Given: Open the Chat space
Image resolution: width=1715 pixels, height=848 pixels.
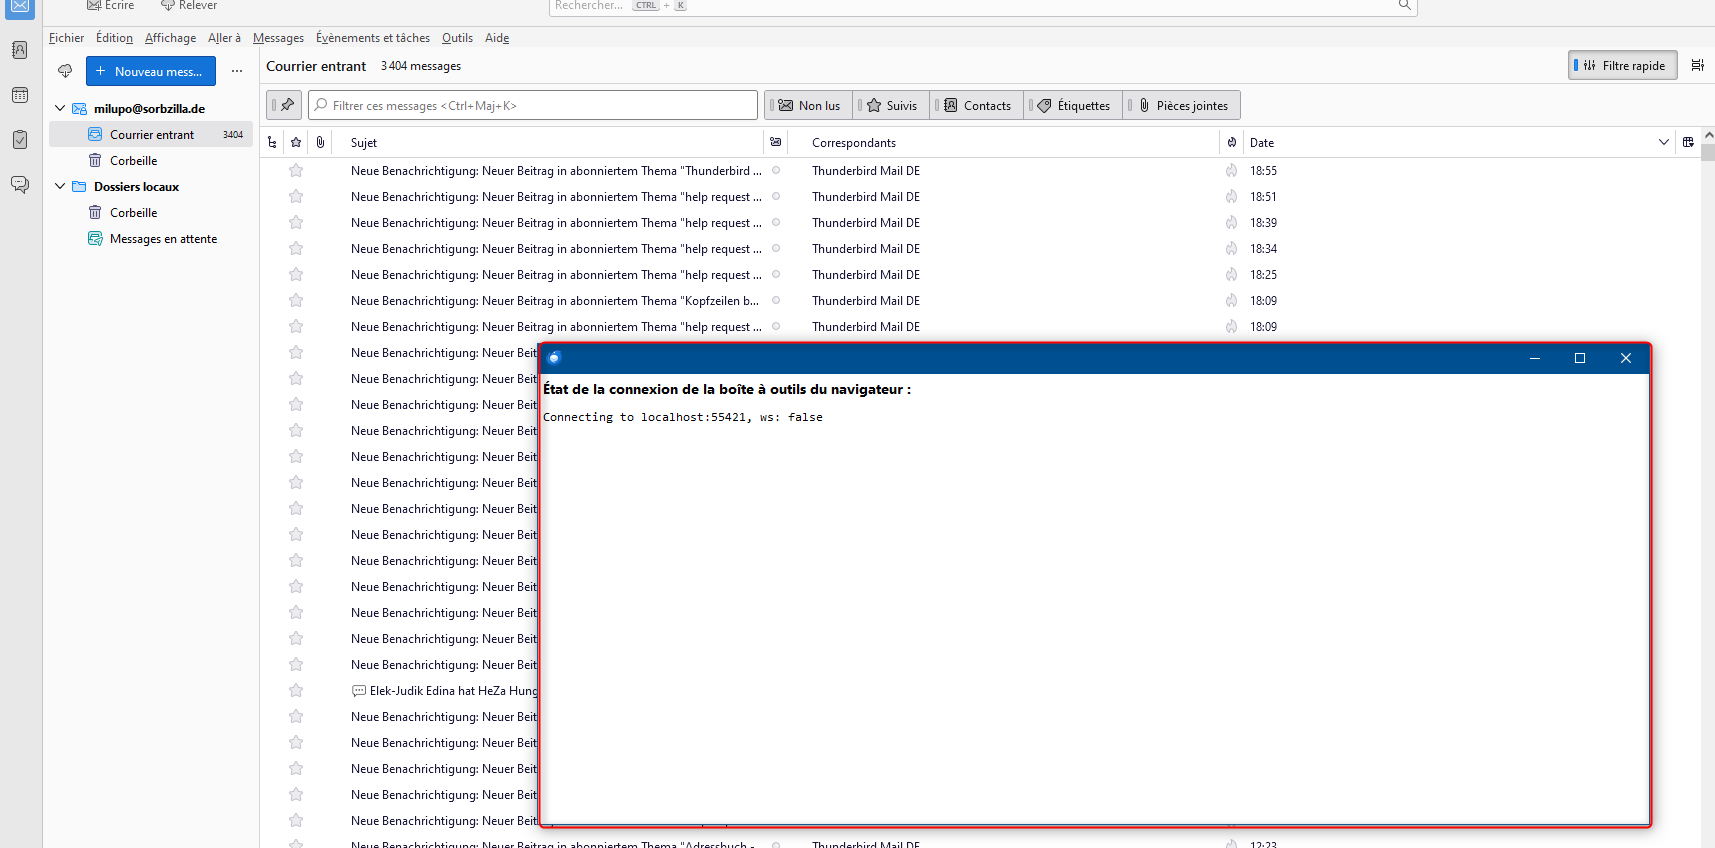Looking at the screenshot, I should click(20, 185).
